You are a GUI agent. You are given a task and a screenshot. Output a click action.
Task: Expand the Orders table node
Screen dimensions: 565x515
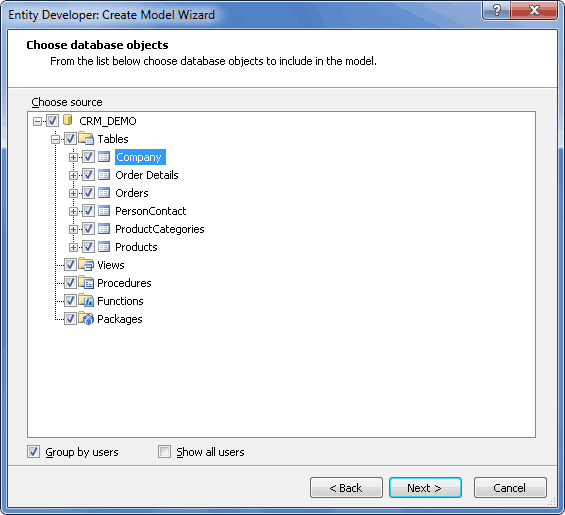tap(73, 194)
